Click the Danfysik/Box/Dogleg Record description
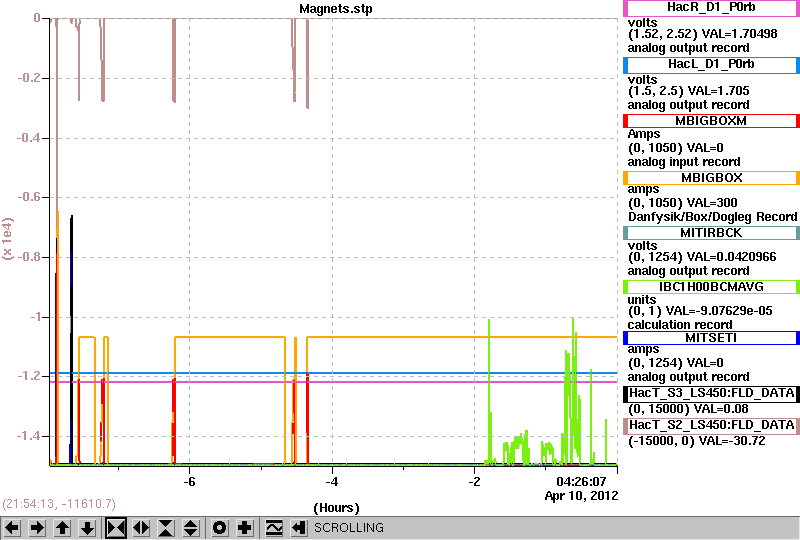 712,217
